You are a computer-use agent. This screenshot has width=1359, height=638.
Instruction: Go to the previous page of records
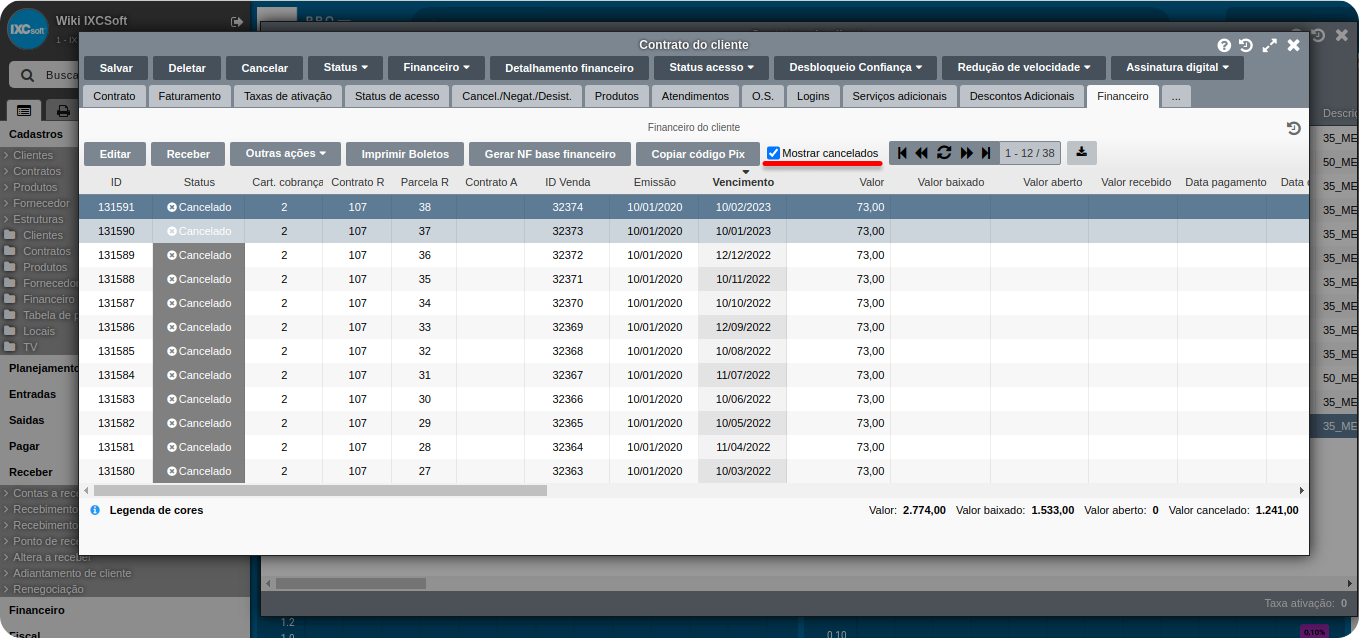coord(922,153)
